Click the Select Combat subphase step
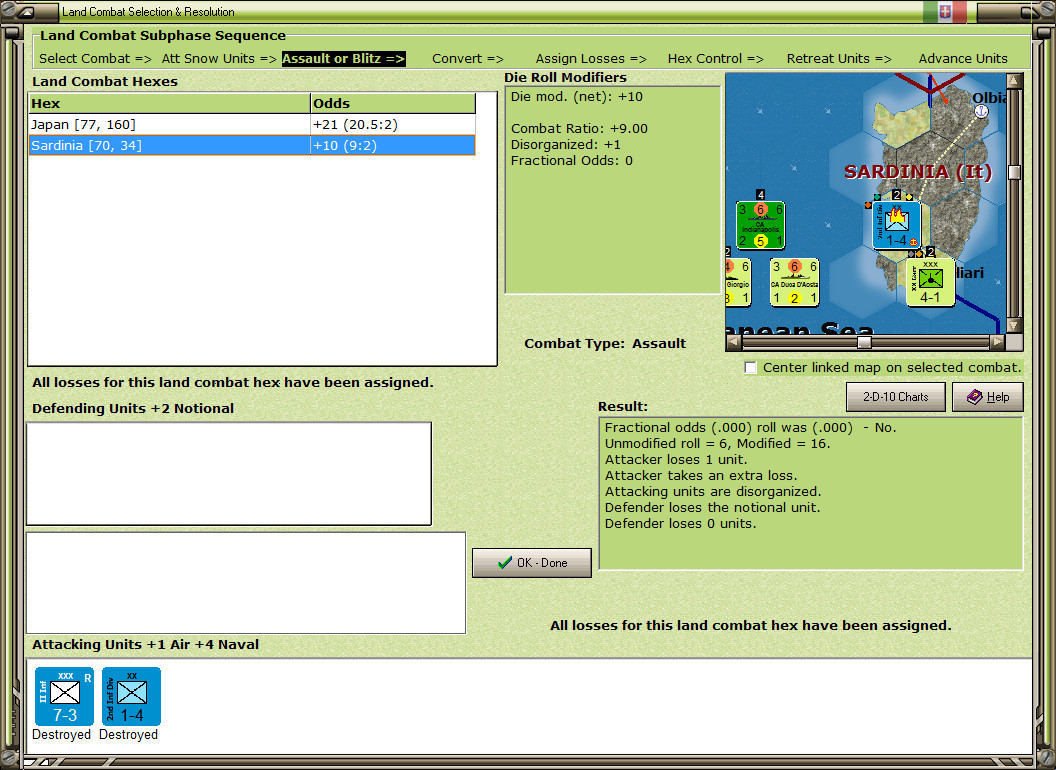The image size is (1056, 770). (x=95, y=59)
